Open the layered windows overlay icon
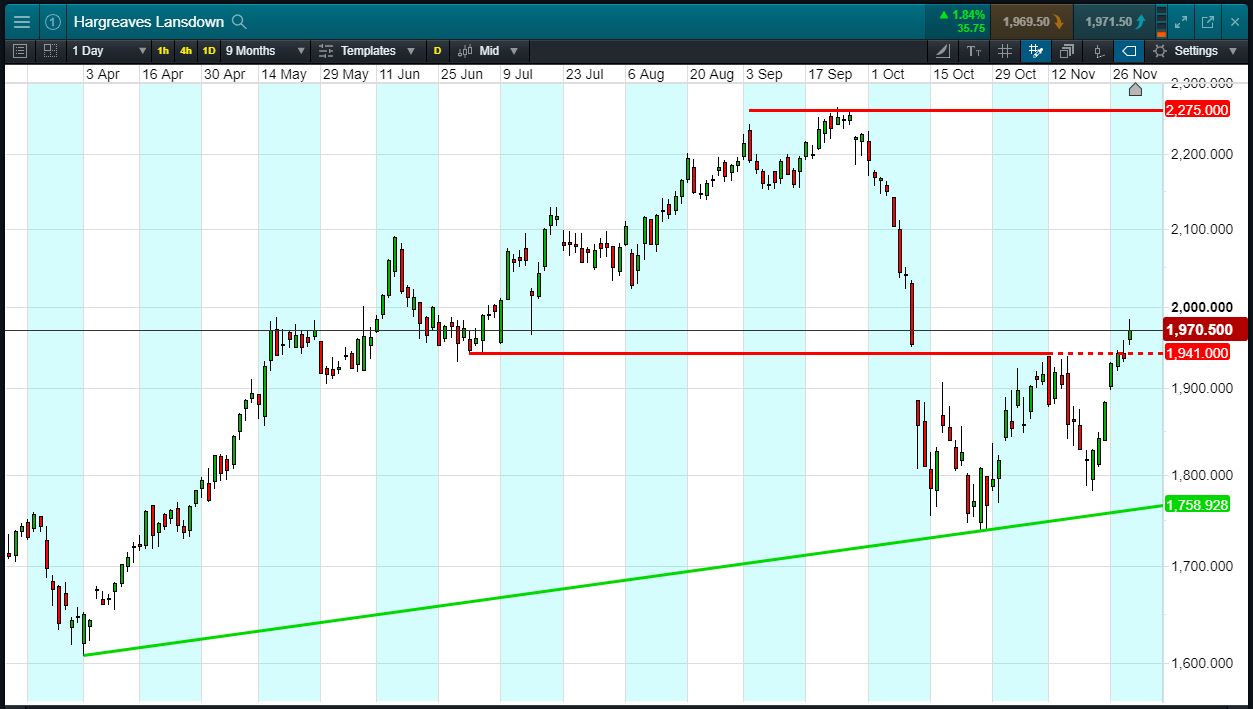This screenshot has width=1253, height=709. click(1067, 51)
